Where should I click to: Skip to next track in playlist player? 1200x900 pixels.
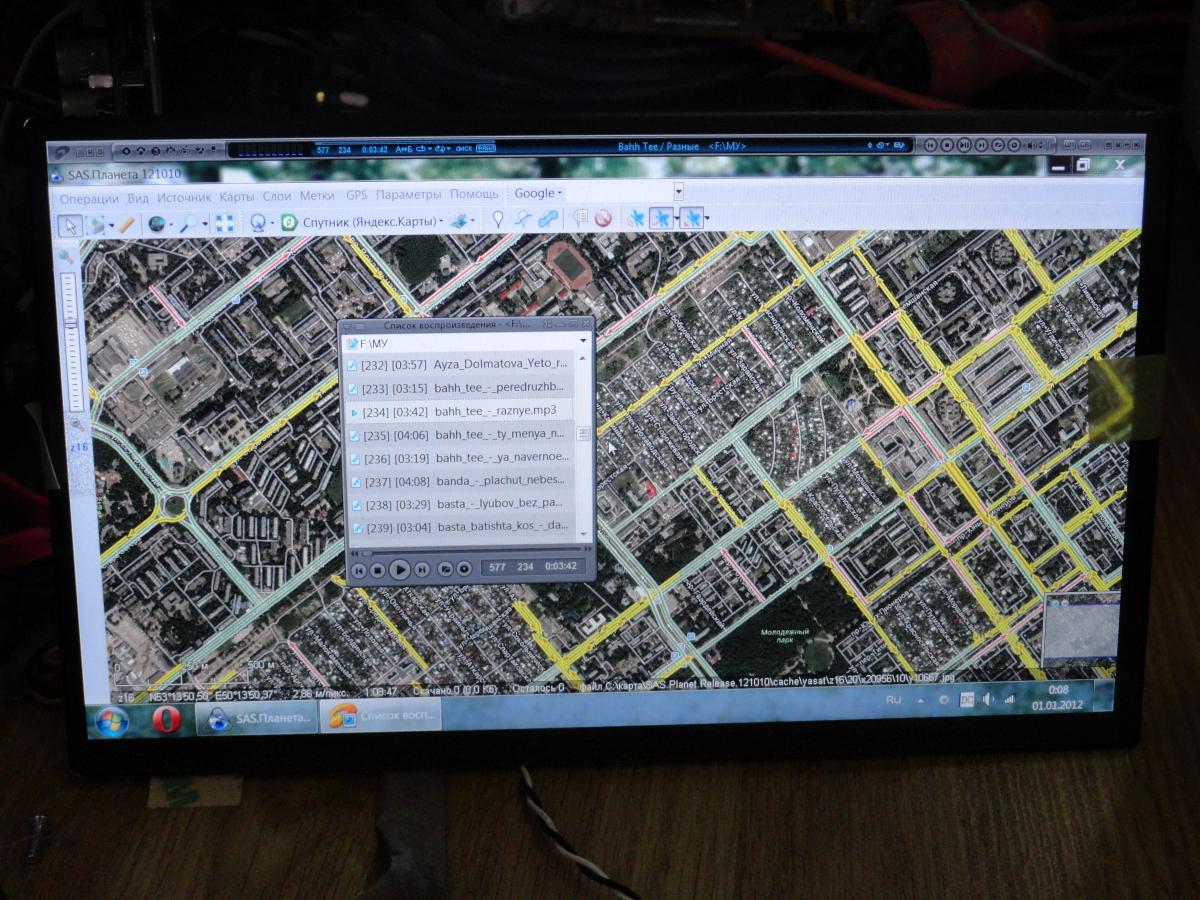422,569
